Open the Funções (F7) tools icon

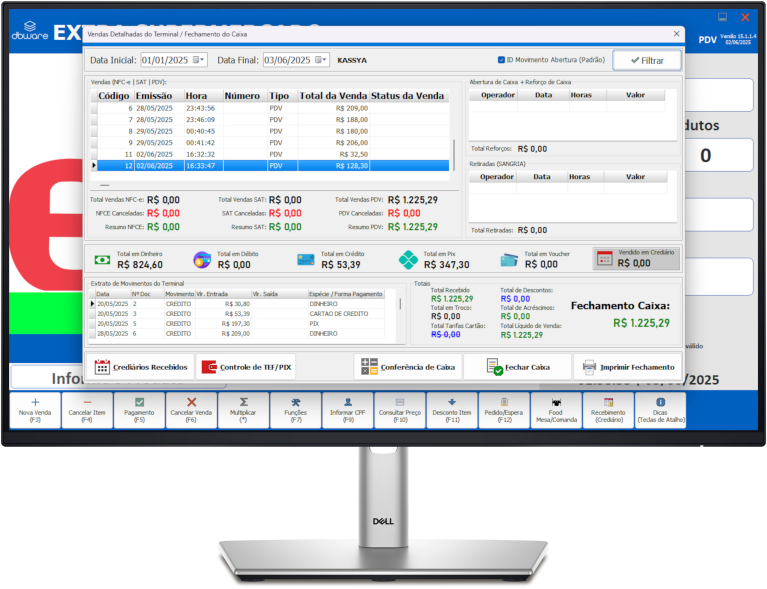[x=296, y=402]
